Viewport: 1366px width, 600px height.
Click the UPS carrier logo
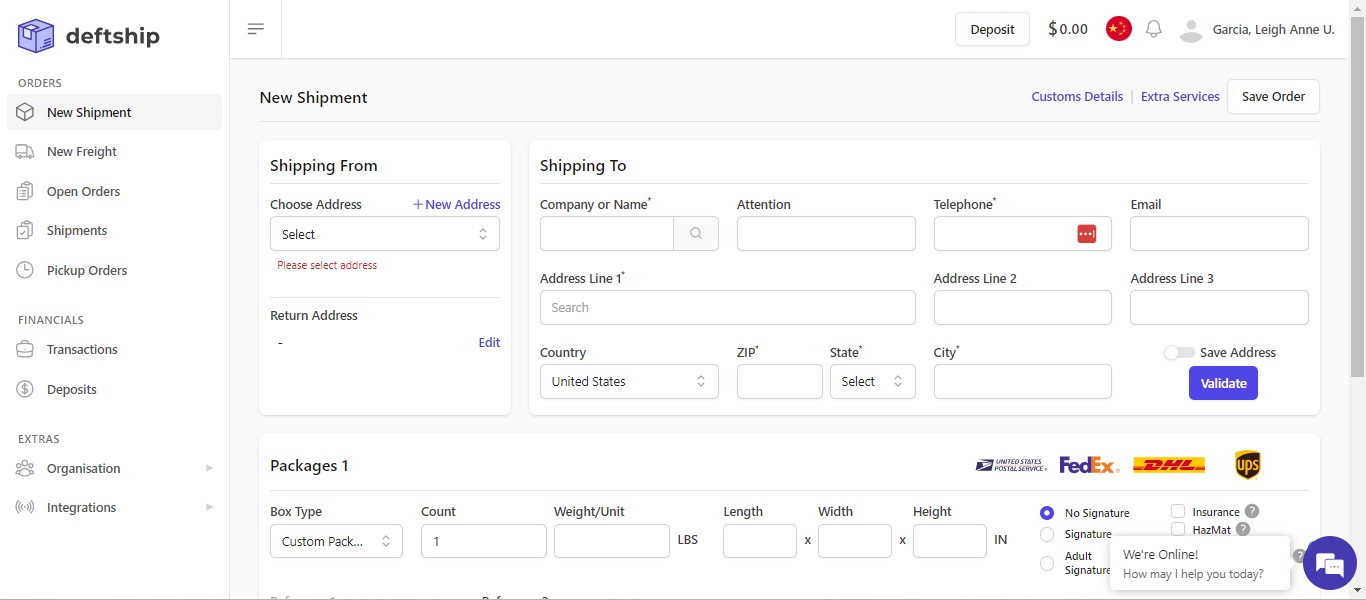[1247, 465]
